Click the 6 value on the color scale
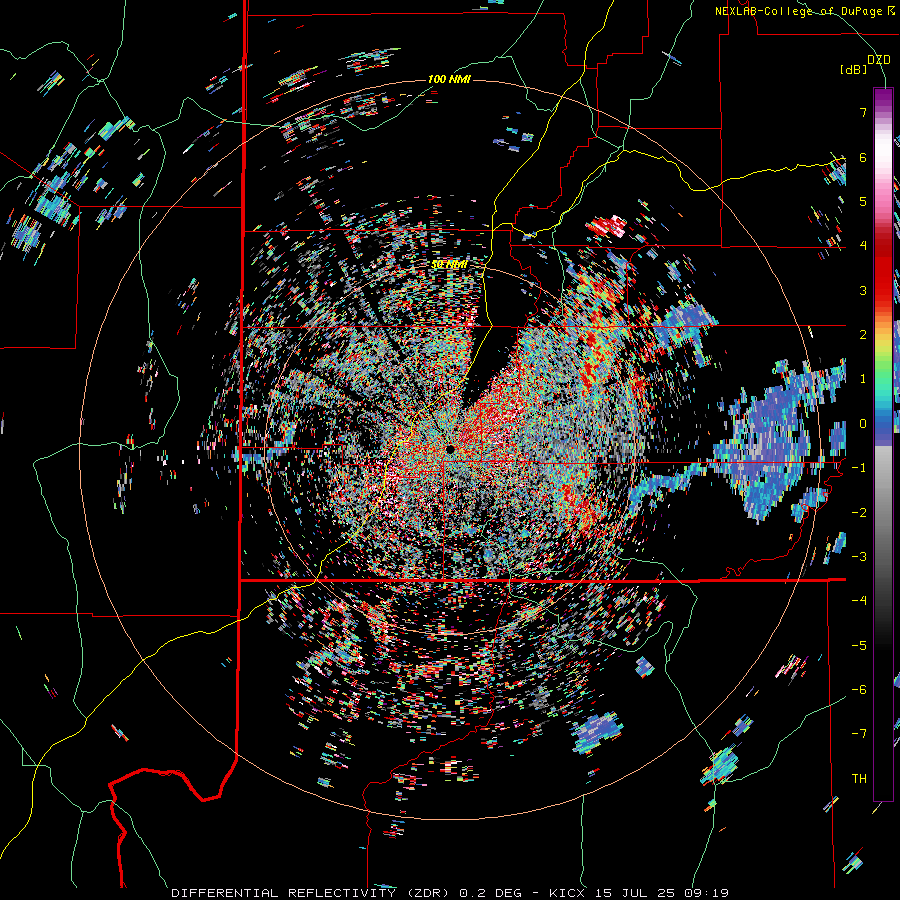900x900 pixels. 863,157
